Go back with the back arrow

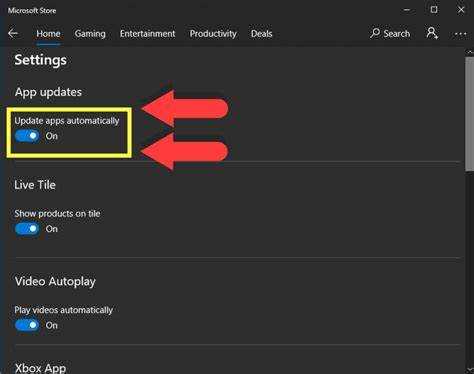[13, 34]
